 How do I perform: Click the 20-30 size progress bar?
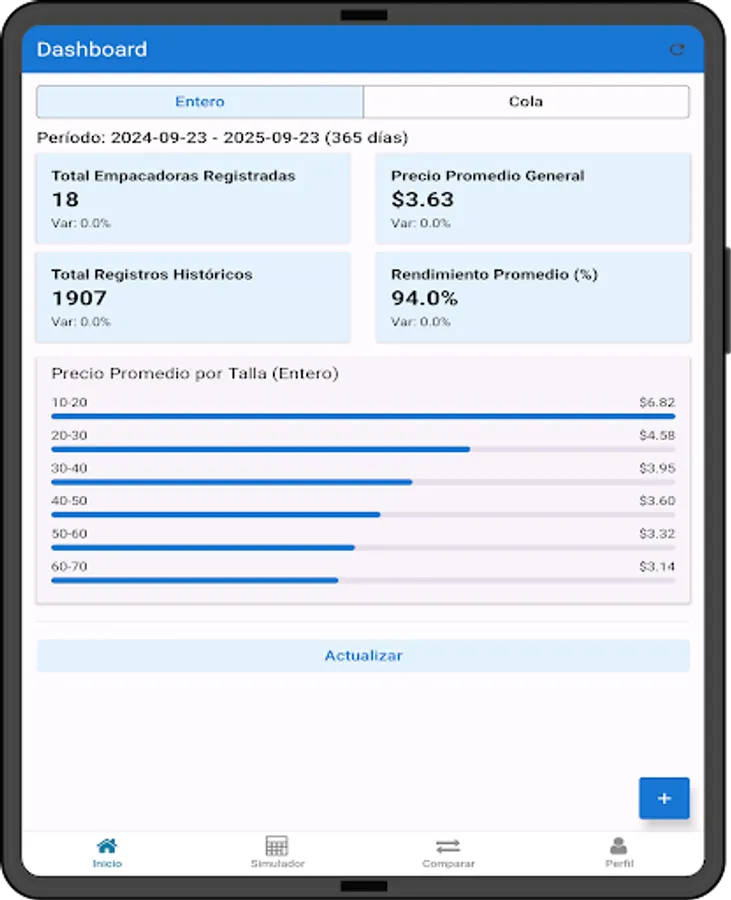363,449
